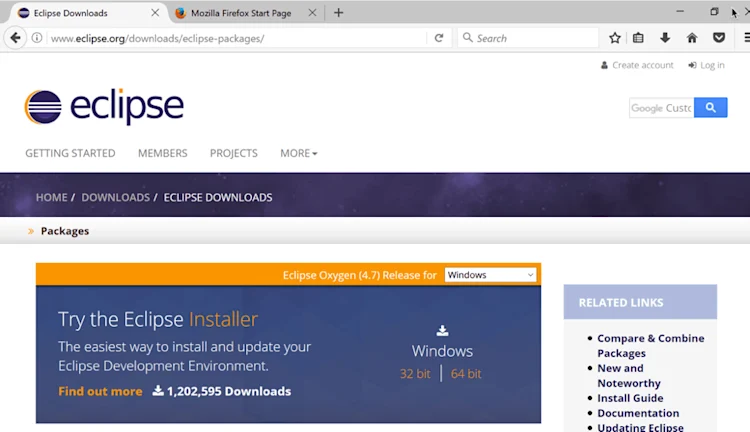Open the GETTING STARTED menu item

(x=70, y=153)
